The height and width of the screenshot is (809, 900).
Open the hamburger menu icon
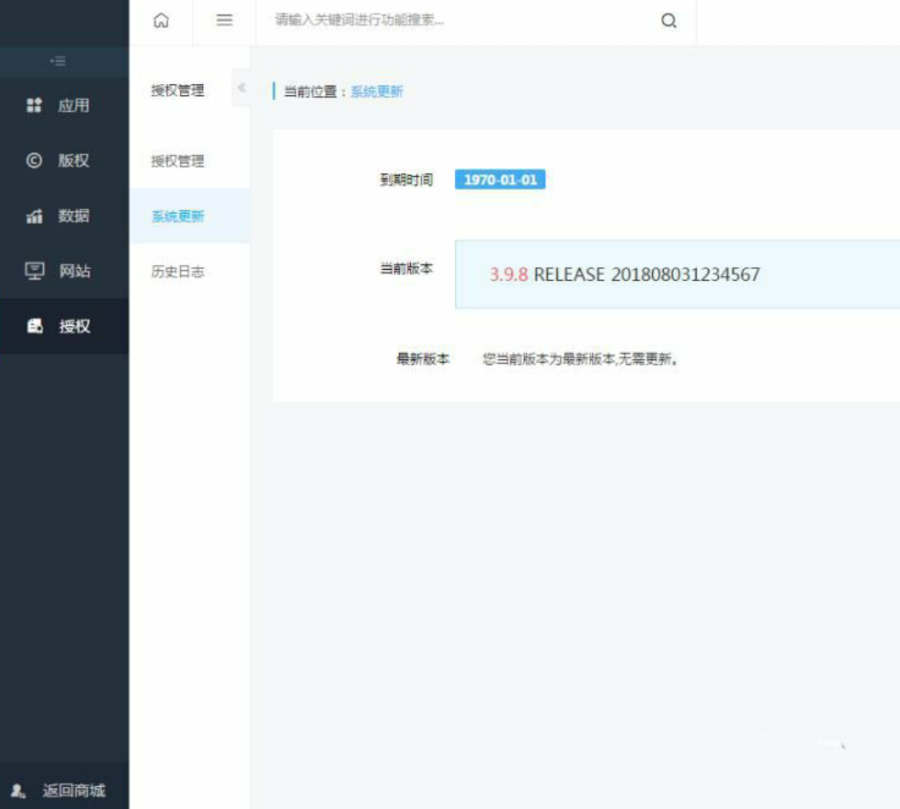click(224, 21)
